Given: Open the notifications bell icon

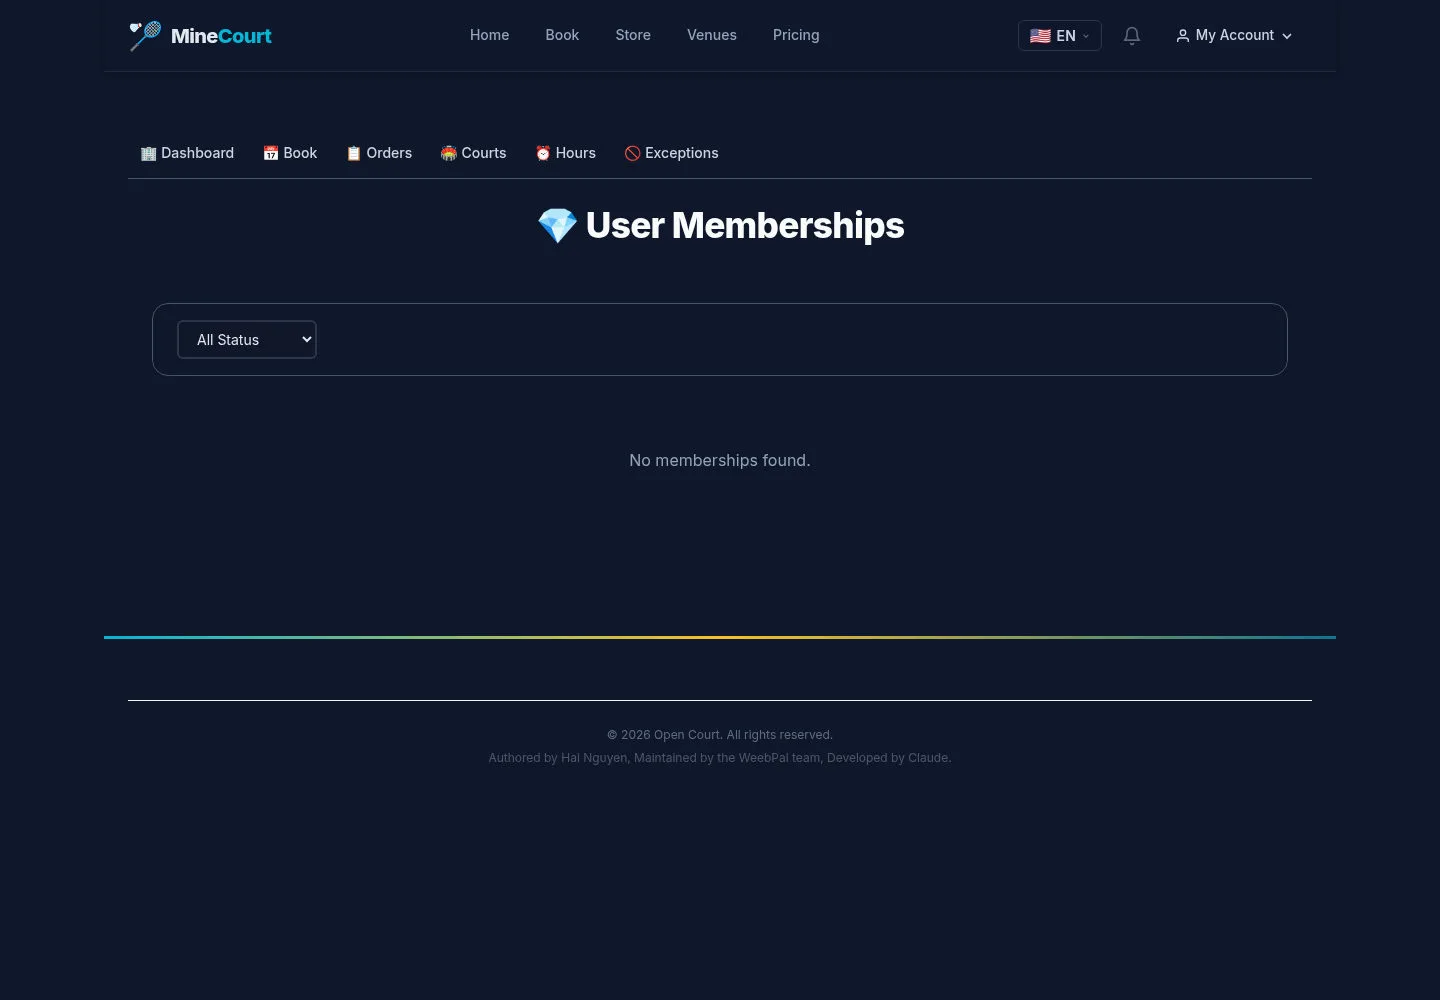Looking at the screenshot, I should coord(1132,36).
